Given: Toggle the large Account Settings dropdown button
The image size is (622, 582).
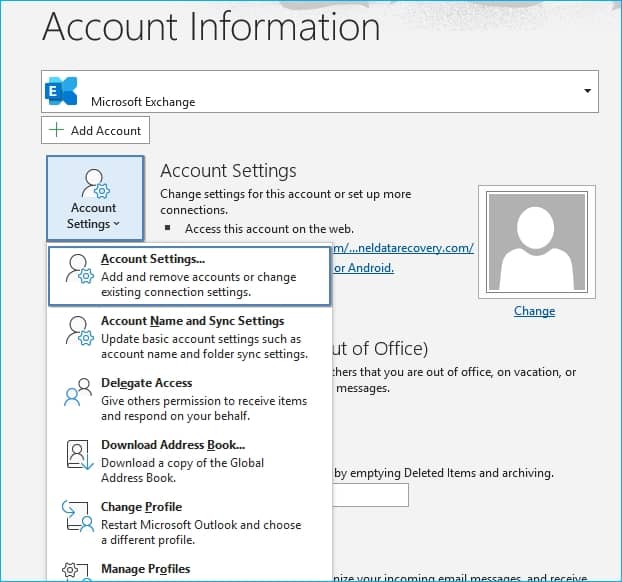Looking at the screenshot, I should point(95,198).
